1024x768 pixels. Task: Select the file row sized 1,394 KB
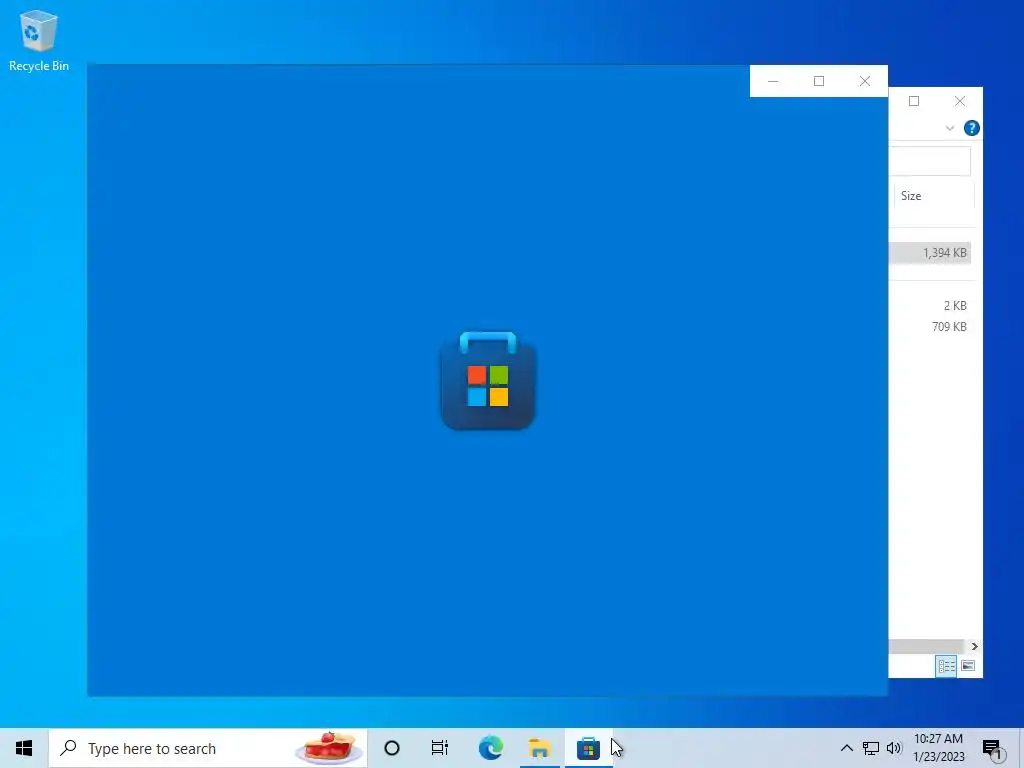(x=929, y=253)
